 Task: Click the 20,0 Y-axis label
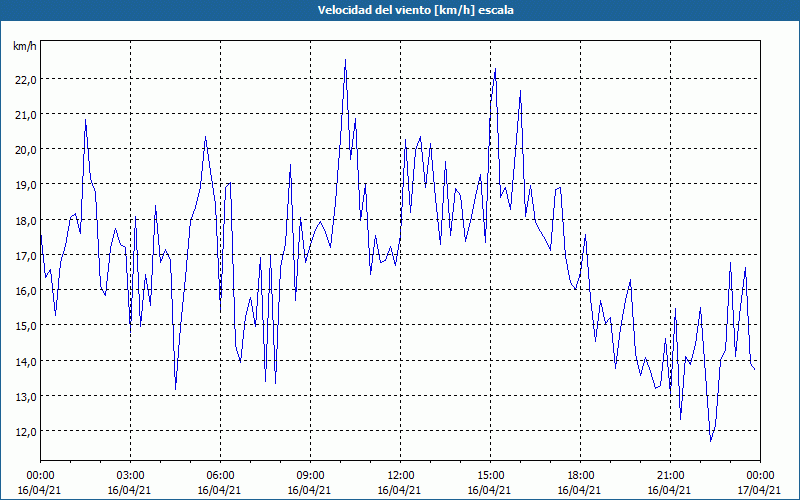coord(26,150)
